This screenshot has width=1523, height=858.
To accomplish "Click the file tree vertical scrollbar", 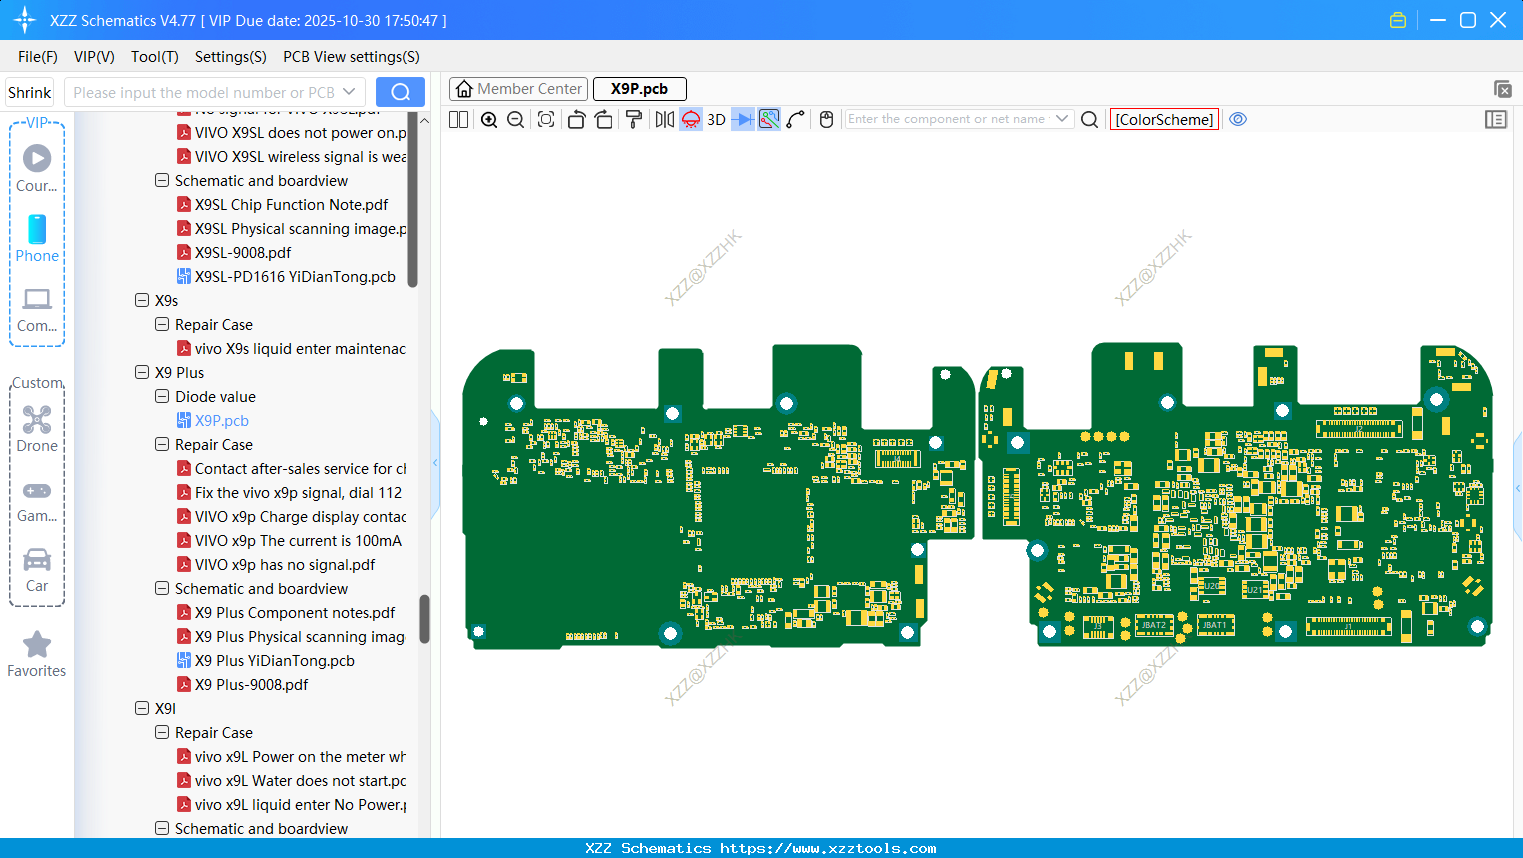I will pyautogui.click(x=423, y=619).
